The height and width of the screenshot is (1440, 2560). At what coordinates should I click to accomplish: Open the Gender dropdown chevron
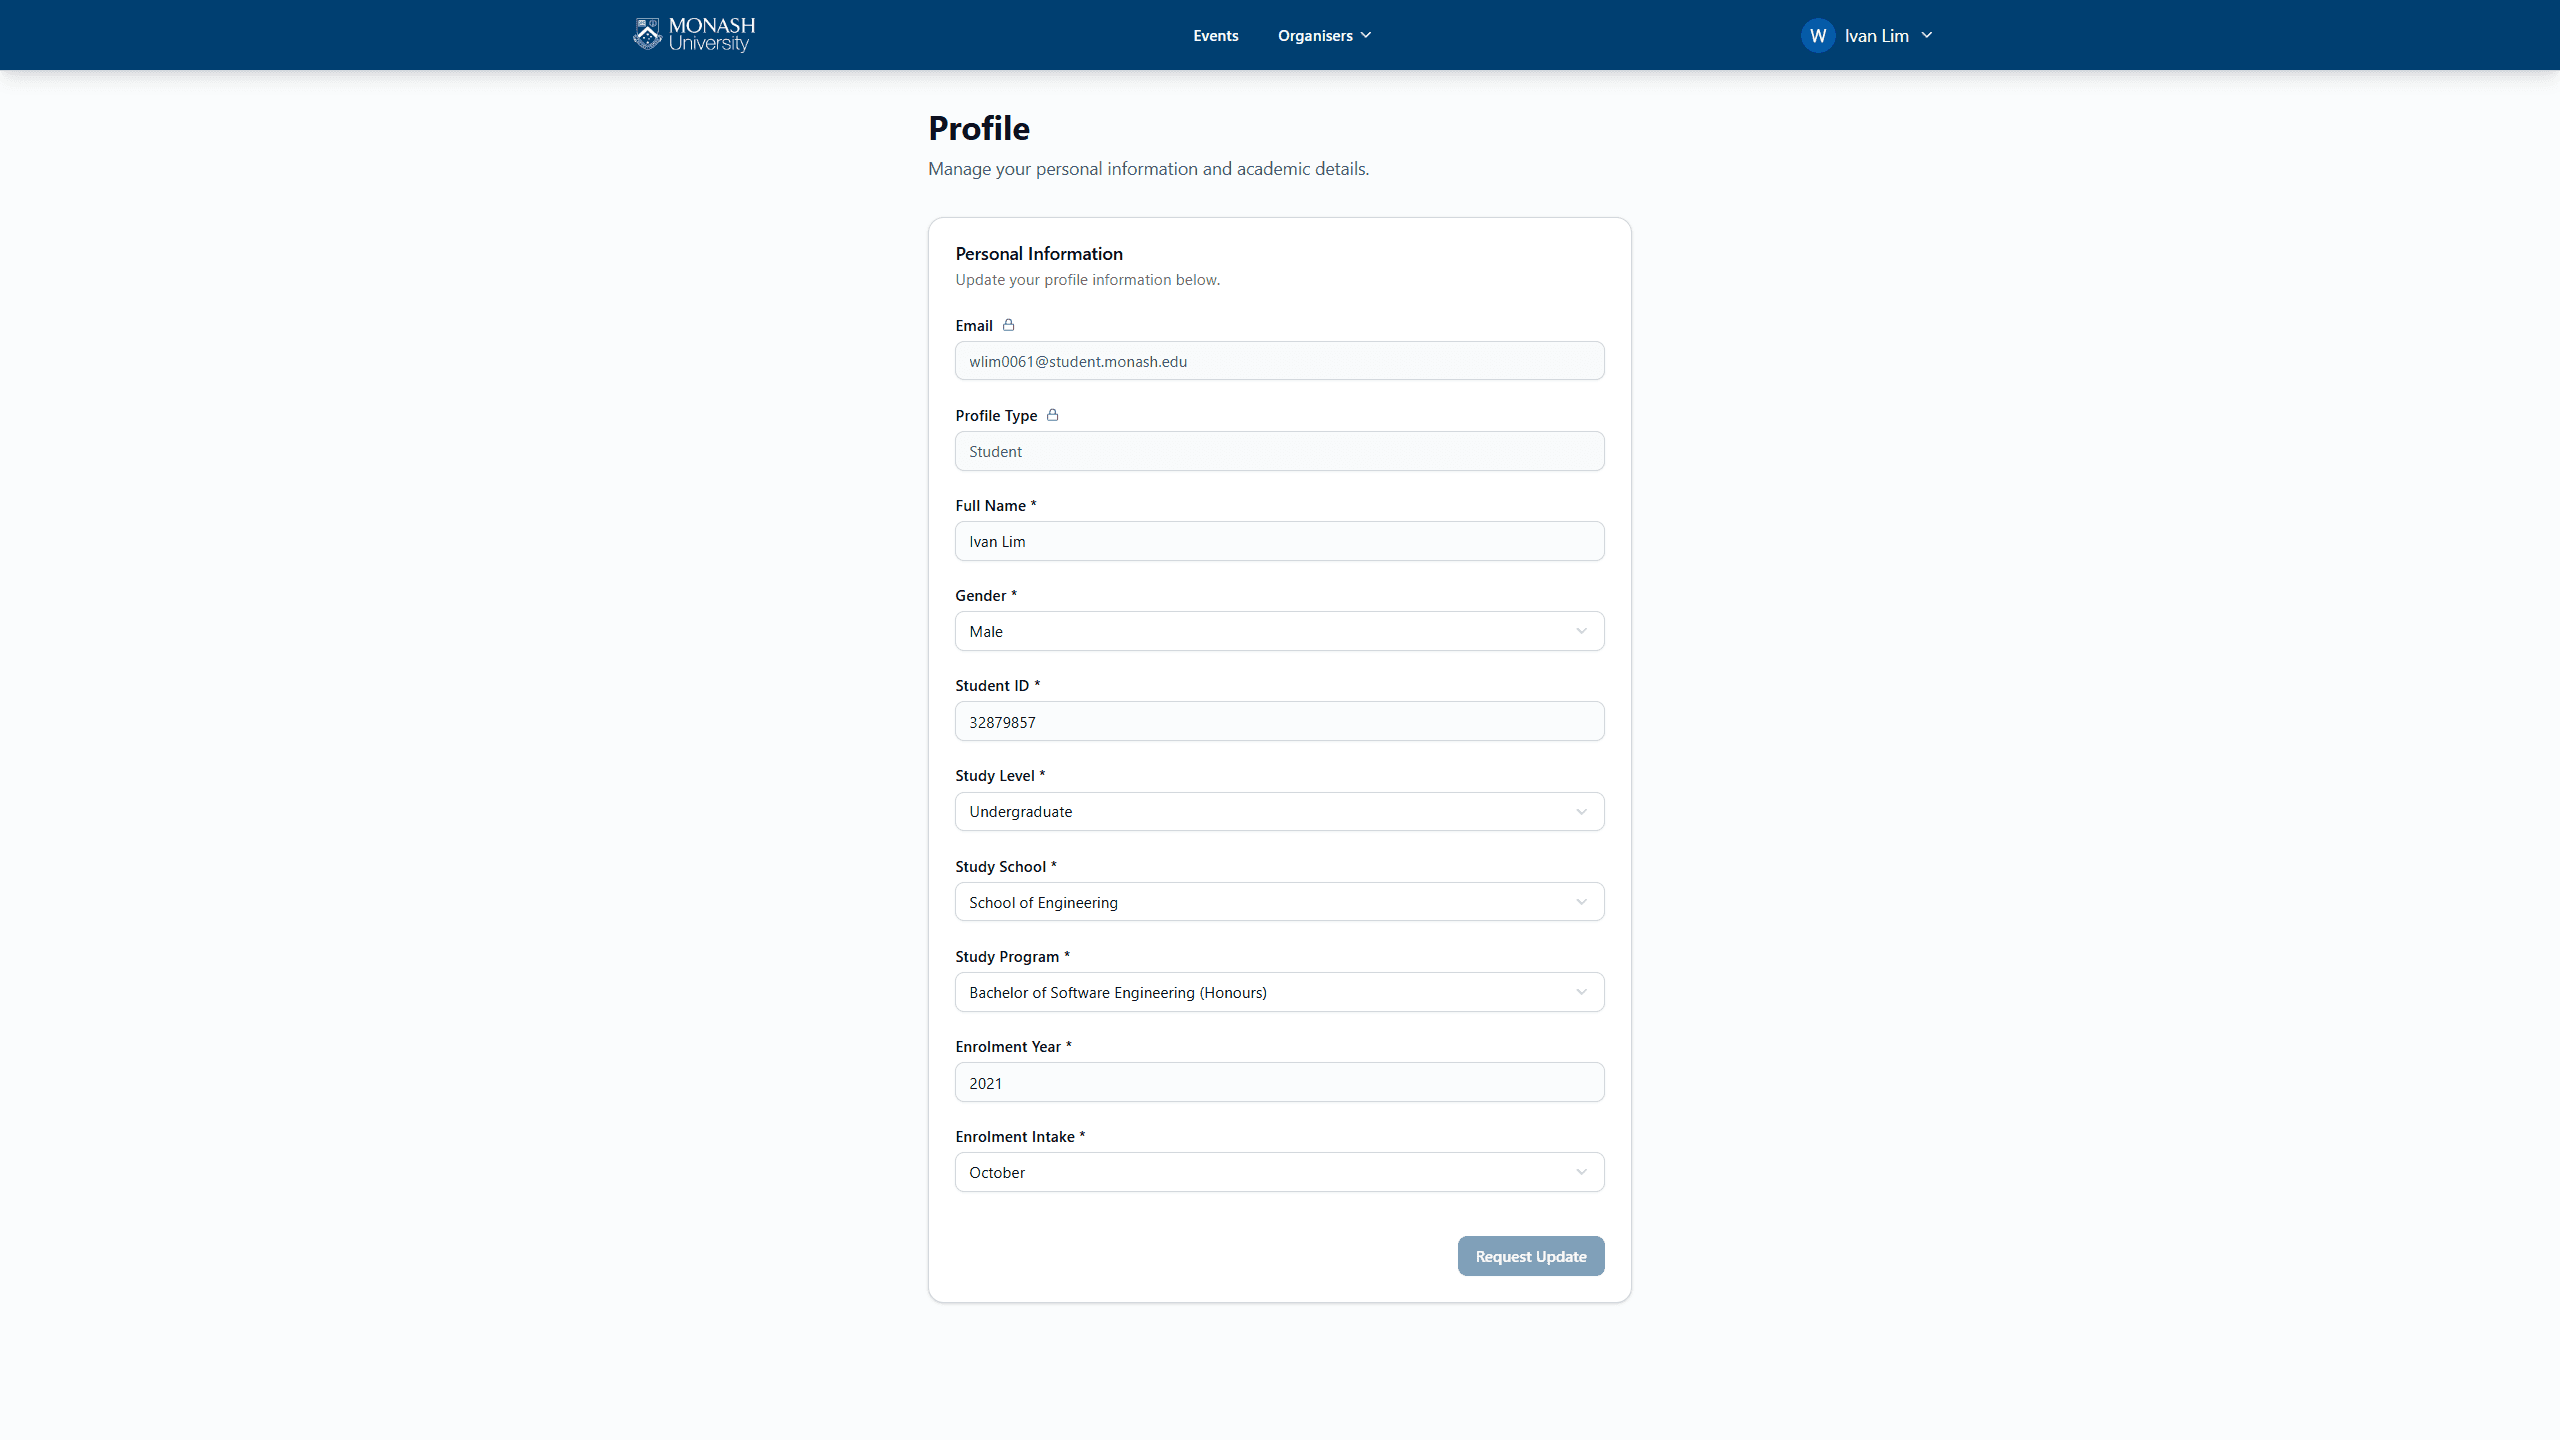tap(1581, 631)
